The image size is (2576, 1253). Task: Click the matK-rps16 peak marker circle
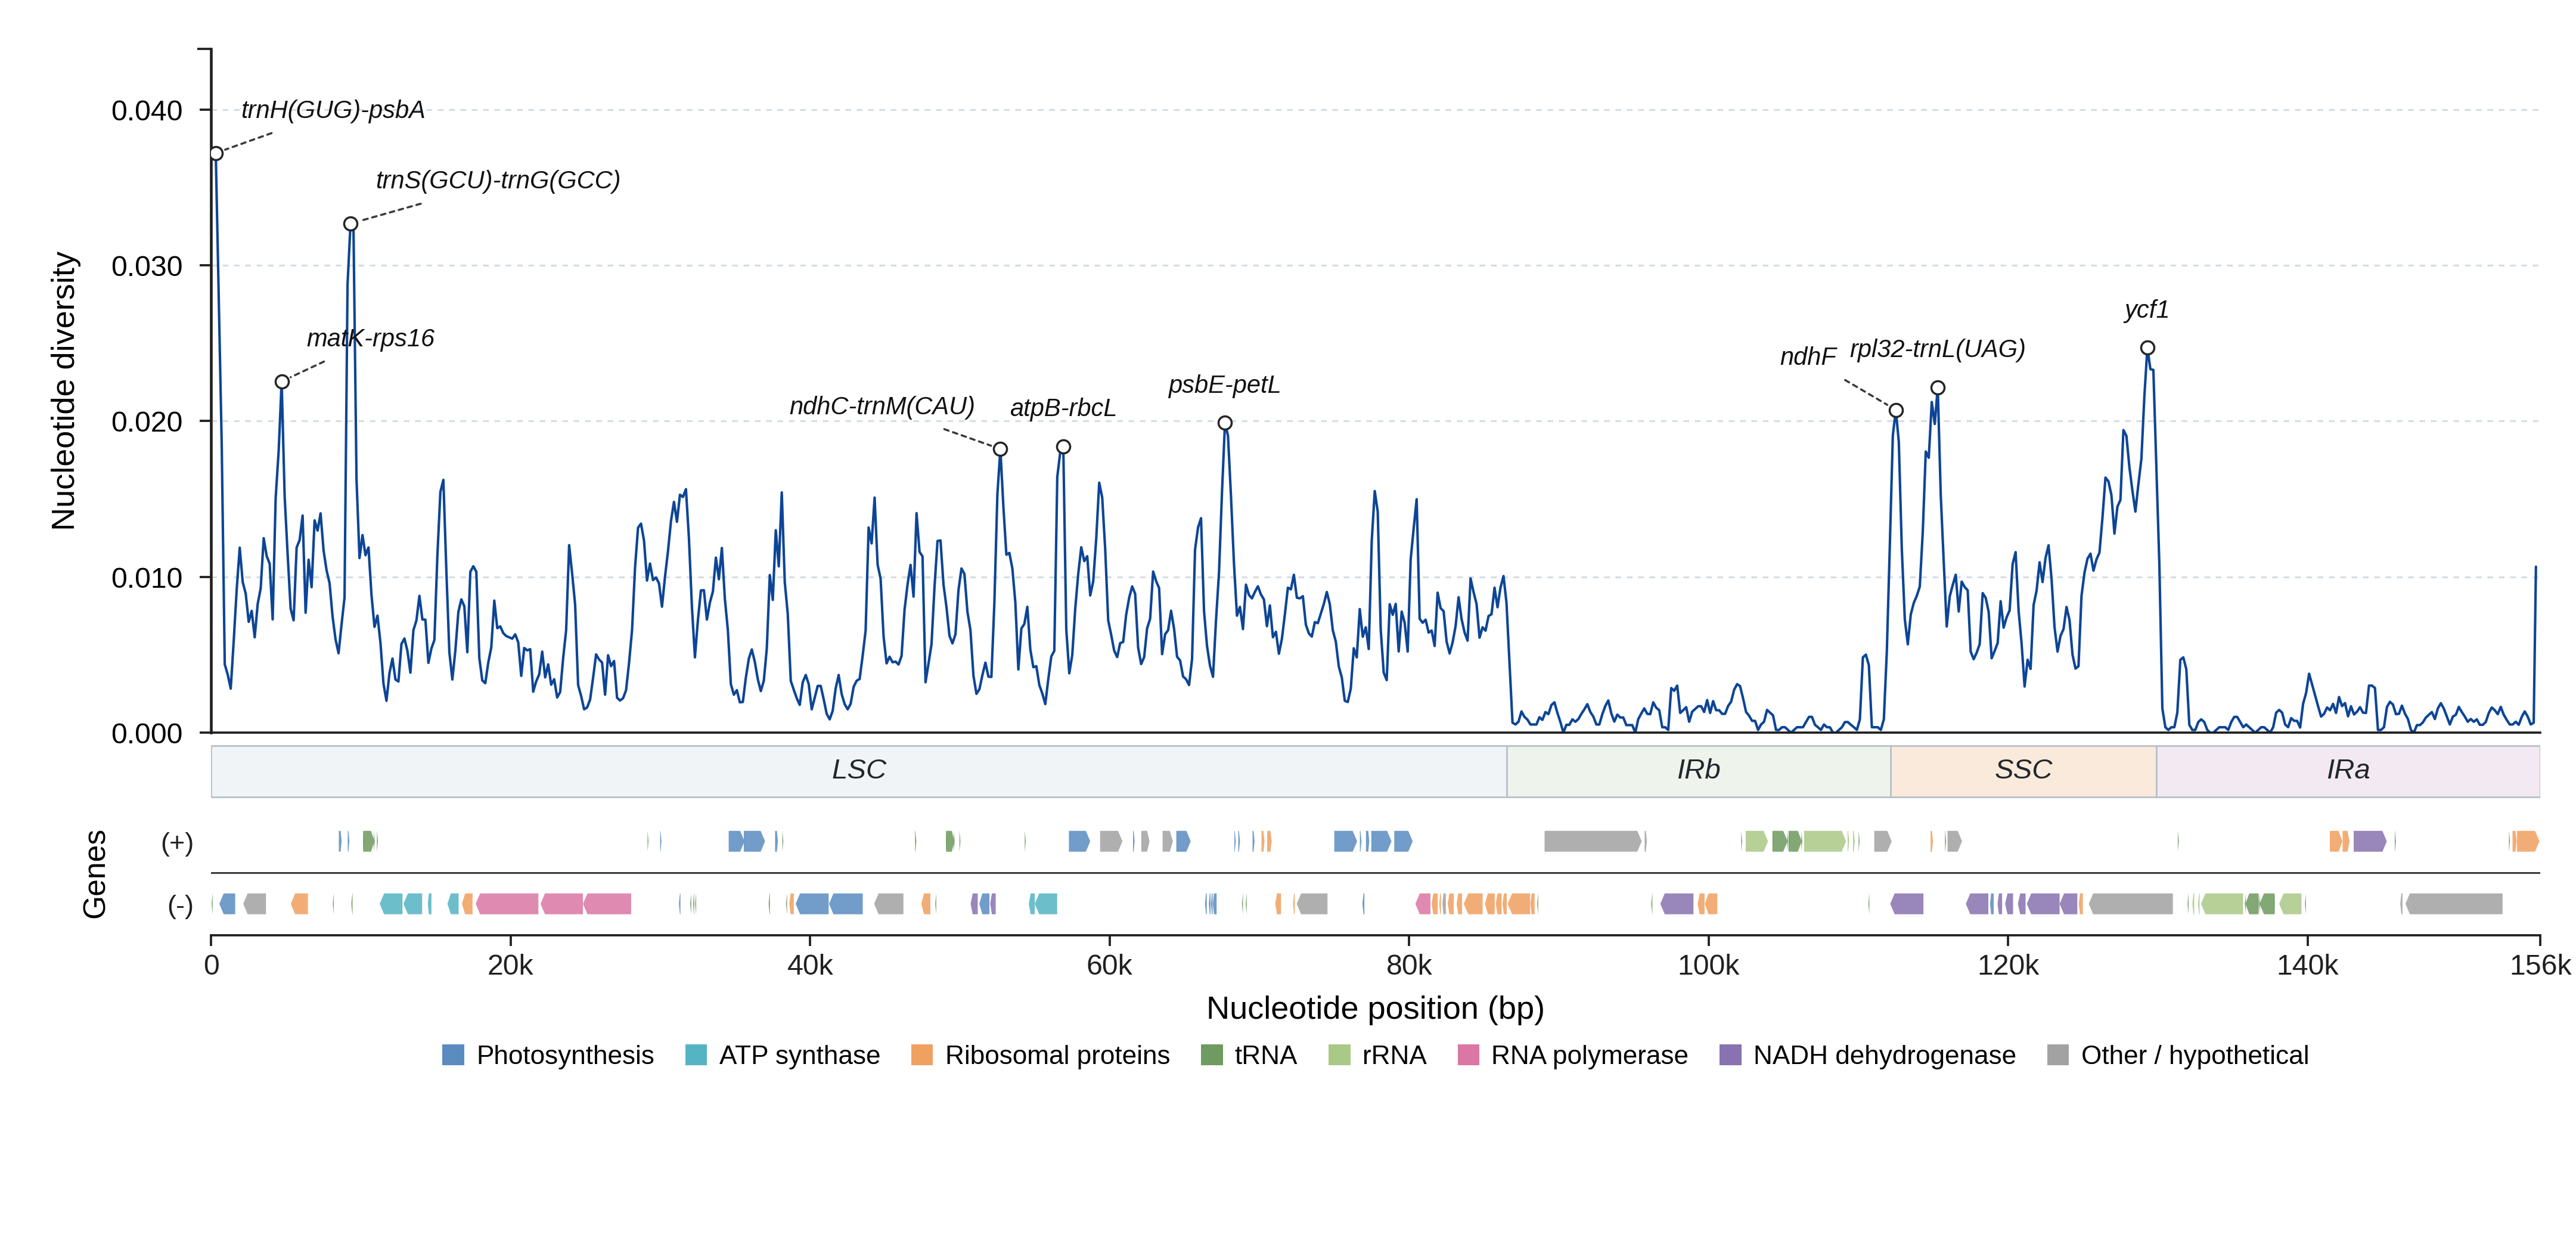pos(282,382)
